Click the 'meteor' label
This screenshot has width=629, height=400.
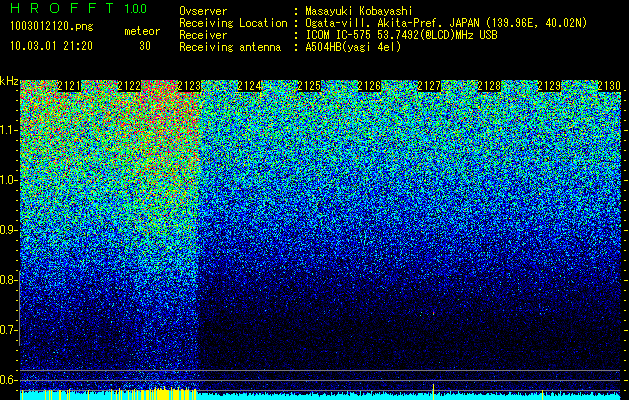[x=142, y=31]
